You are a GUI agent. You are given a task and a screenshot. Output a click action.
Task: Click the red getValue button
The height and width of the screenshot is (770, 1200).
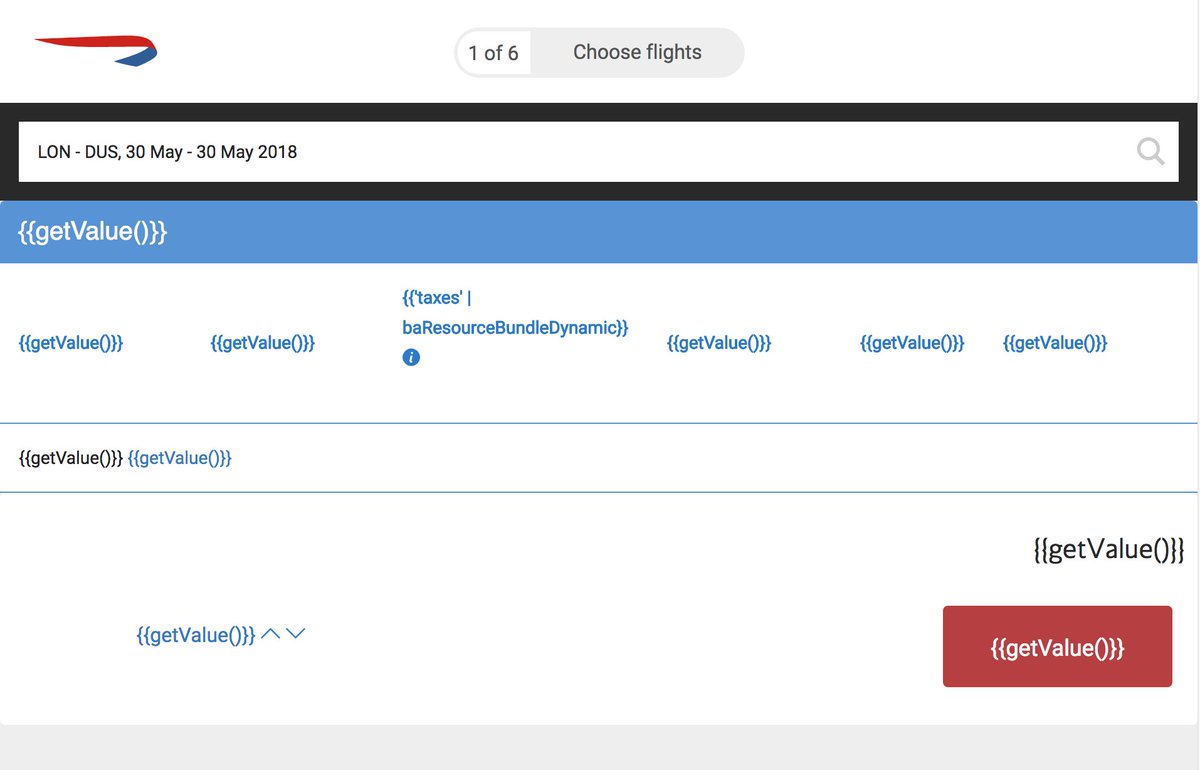coord(1057,647)
